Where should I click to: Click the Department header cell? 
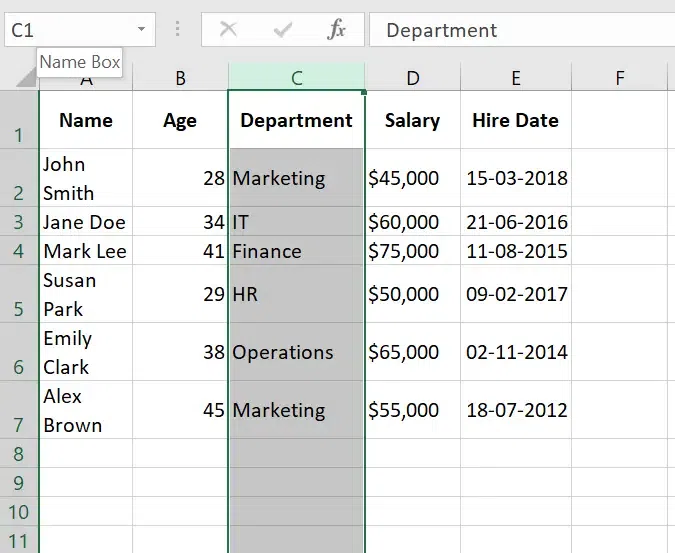(297, 120)
